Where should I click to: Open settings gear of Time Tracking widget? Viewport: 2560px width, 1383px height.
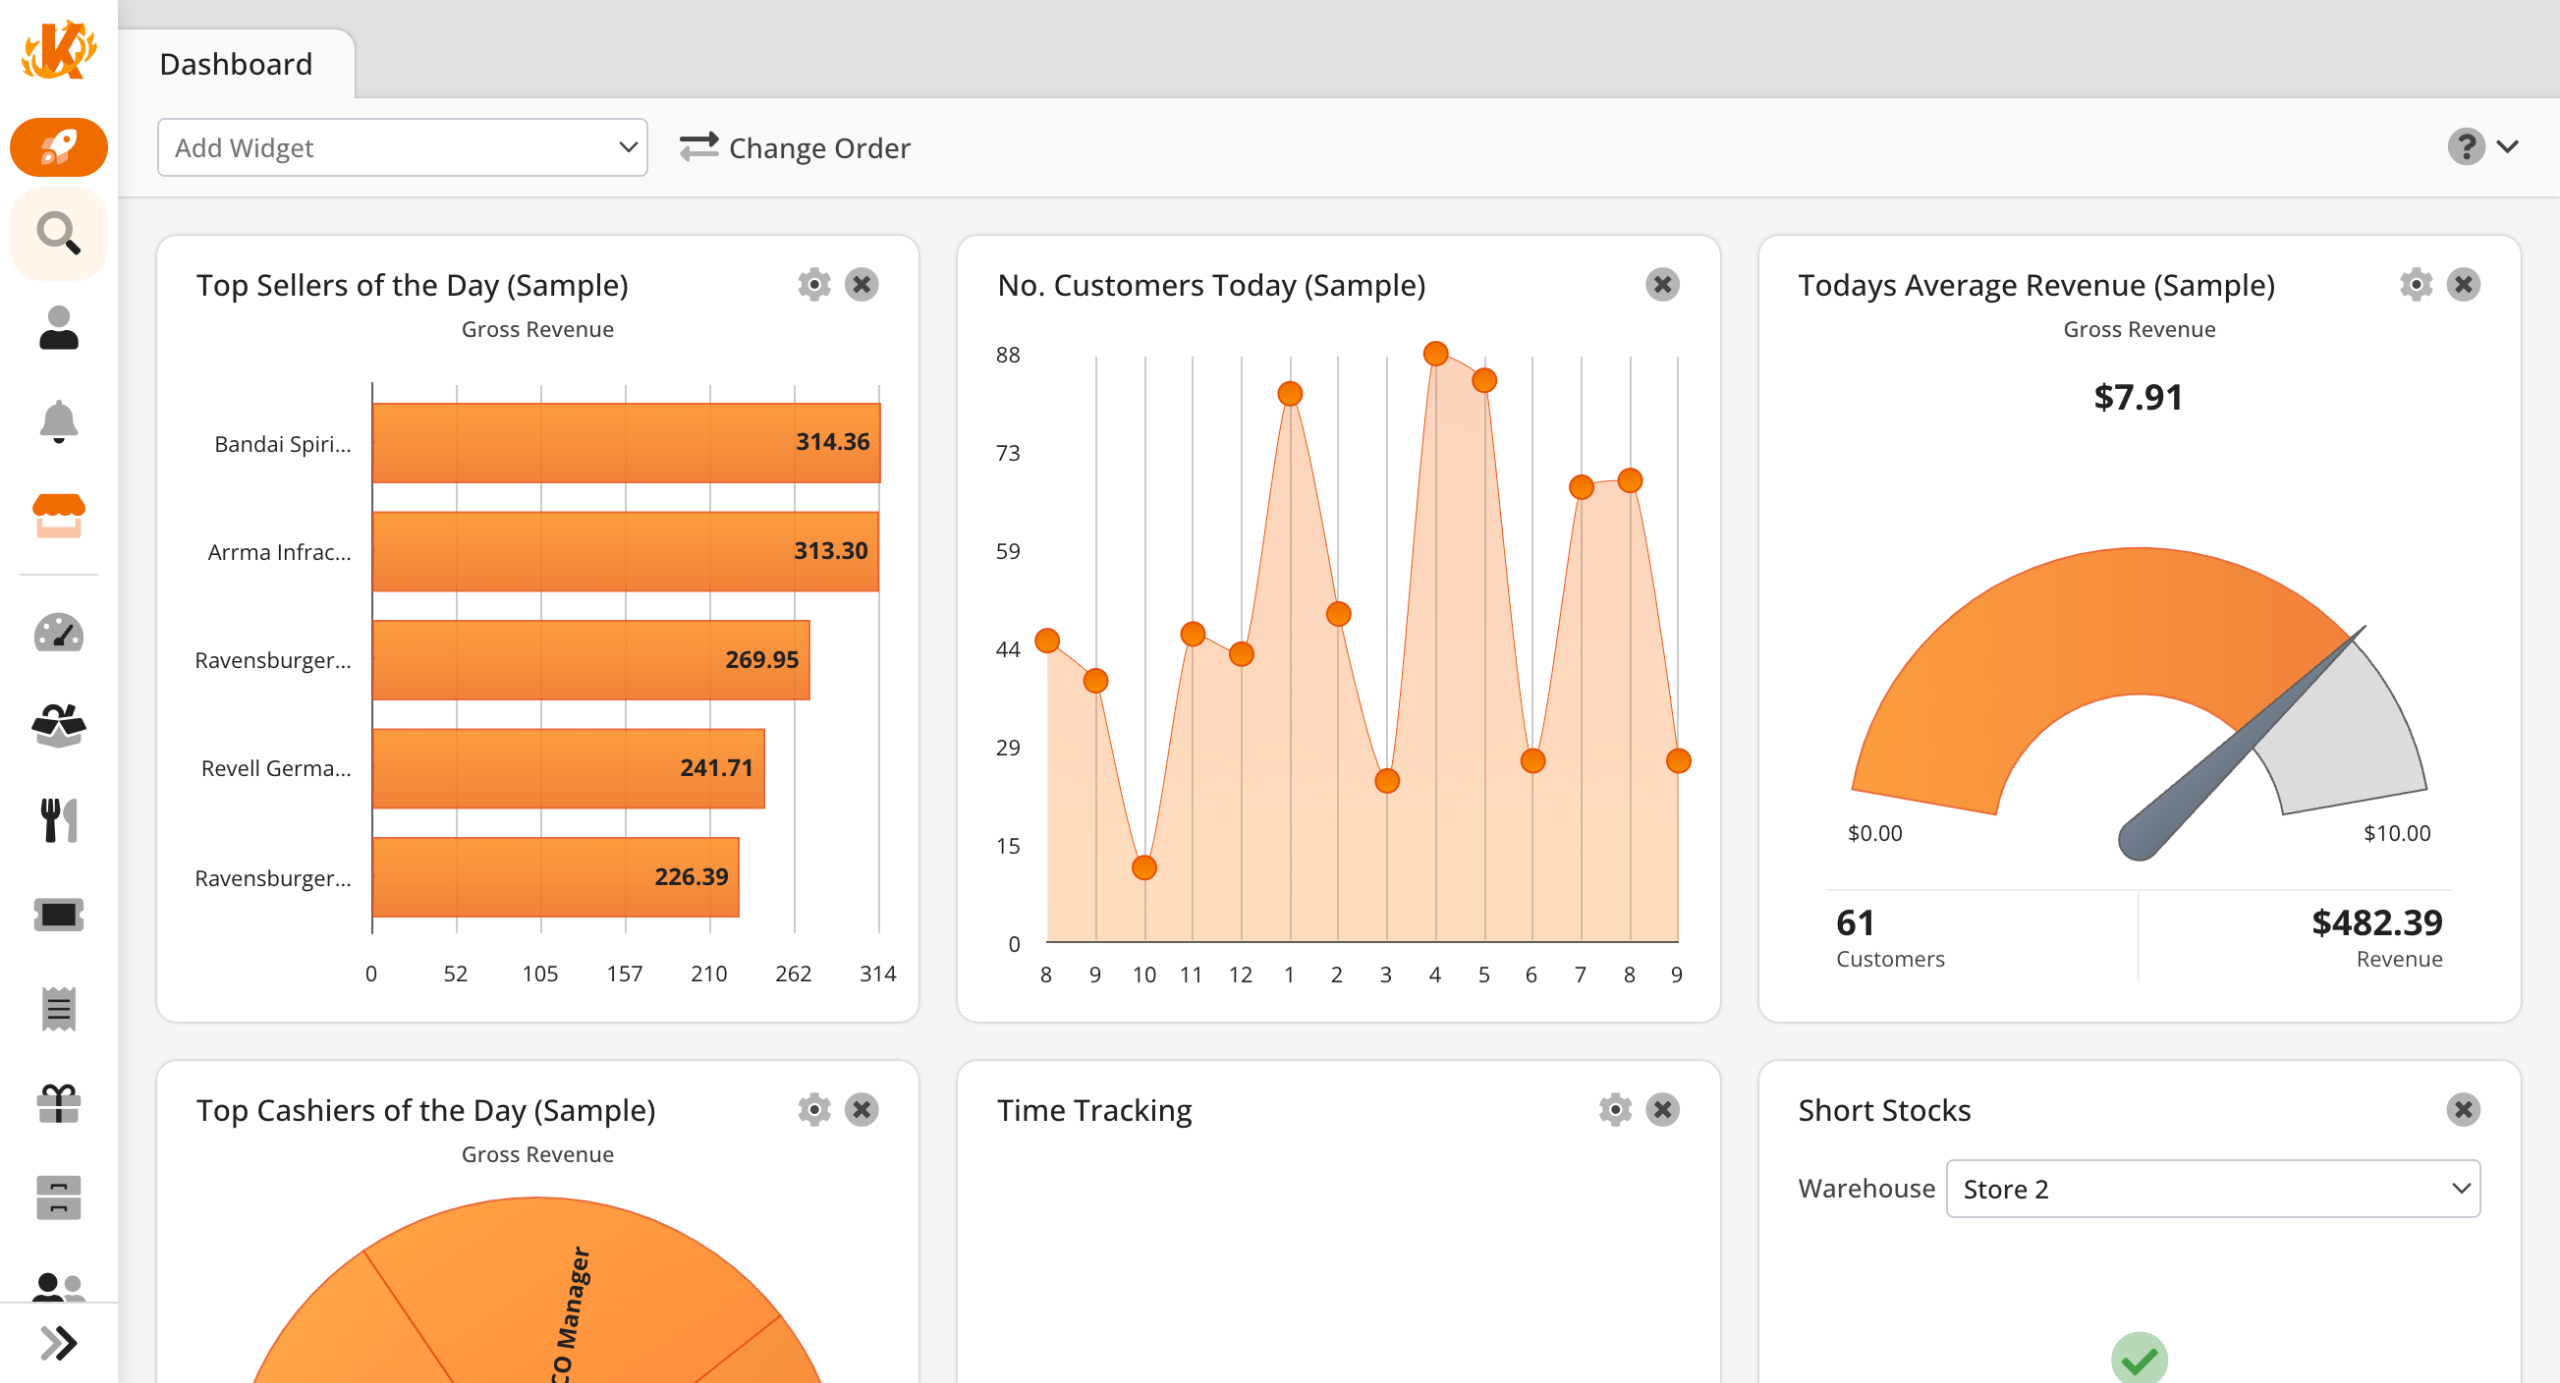coord(1614,1110)
